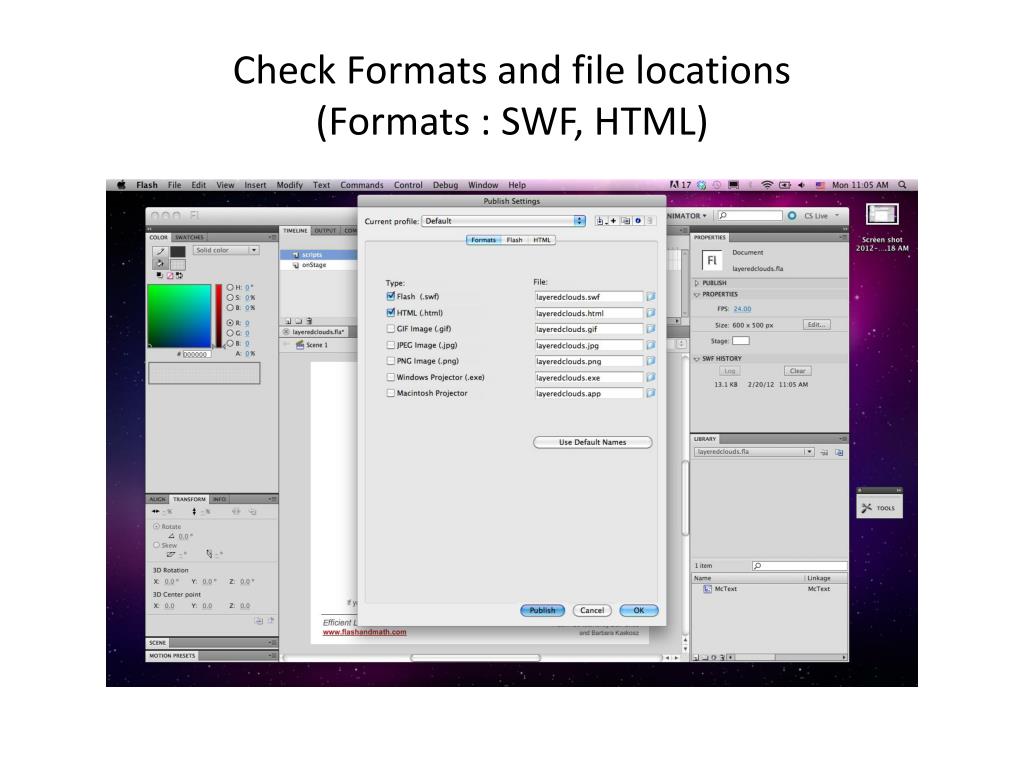Switch to HTML tab in Publish Settings

pyautogui.click(x=542, y=240)
